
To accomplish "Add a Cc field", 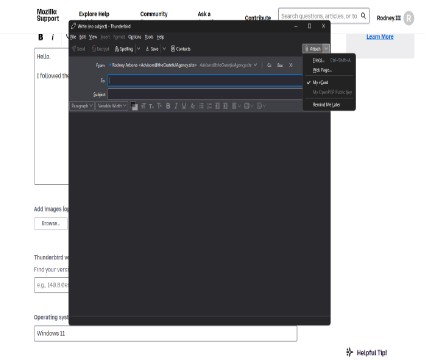I will click(x=269, y=65).
